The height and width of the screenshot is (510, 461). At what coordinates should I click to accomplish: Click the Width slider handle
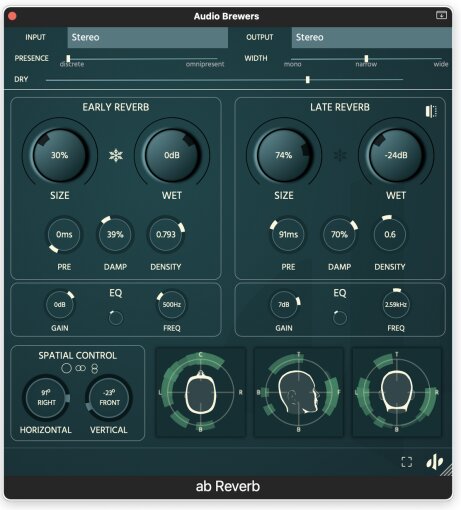[x=366, y=59]
